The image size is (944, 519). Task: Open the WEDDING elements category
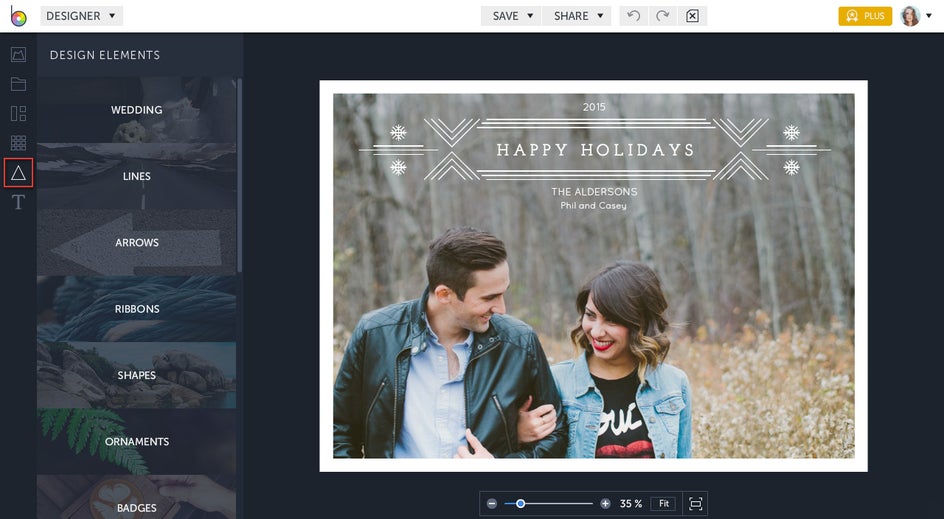tap(137, 110)
